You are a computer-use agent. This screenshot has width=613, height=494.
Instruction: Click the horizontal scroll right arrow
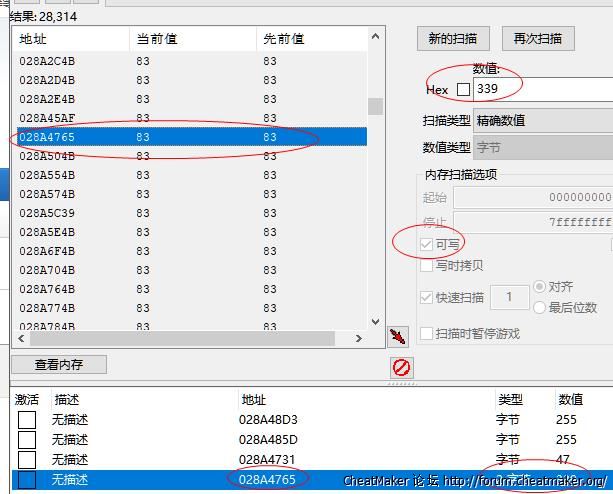click(x=359, y=339)
